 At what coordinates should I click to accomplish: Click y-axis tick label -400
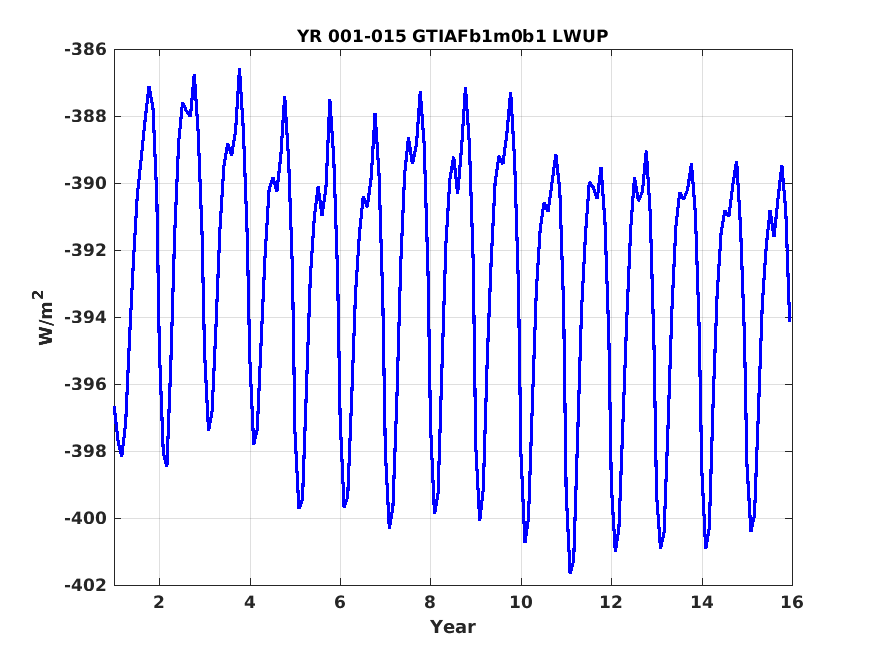pyautogui.click(x=85, y=518)
